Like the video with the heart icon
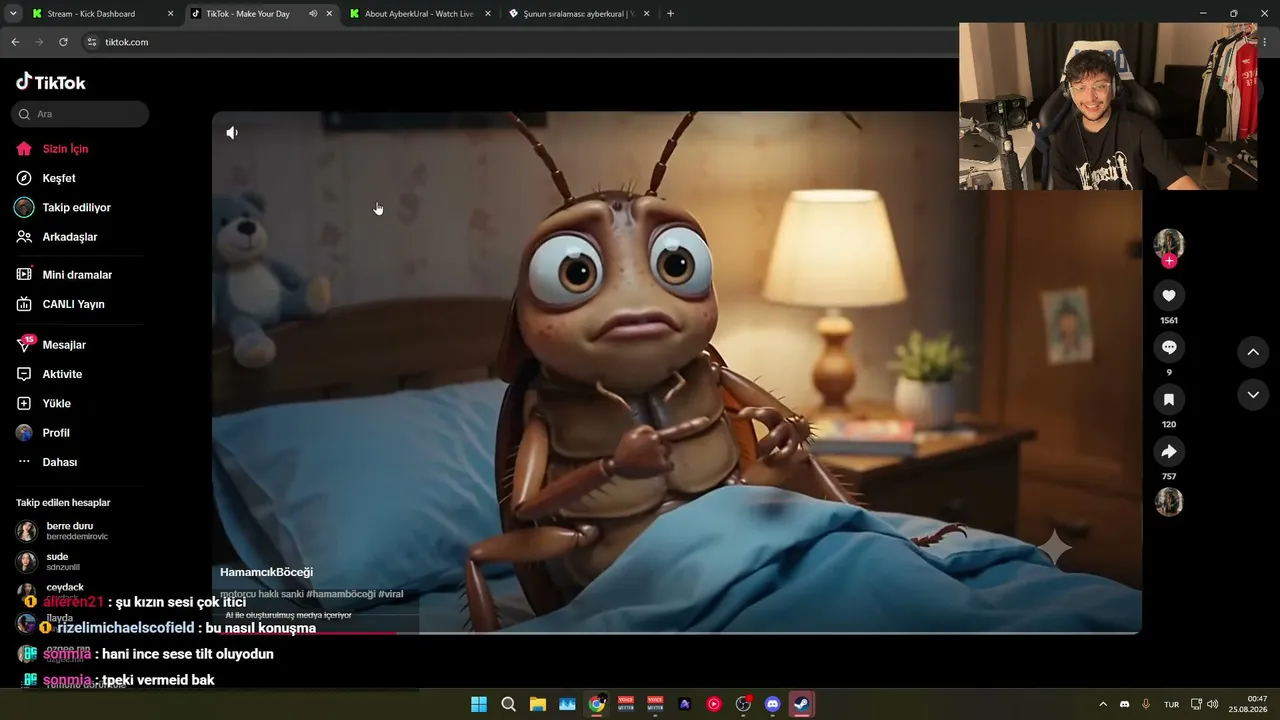Image resolution: width=1280 pixels, height=720 pixels. coord(1169,295)
